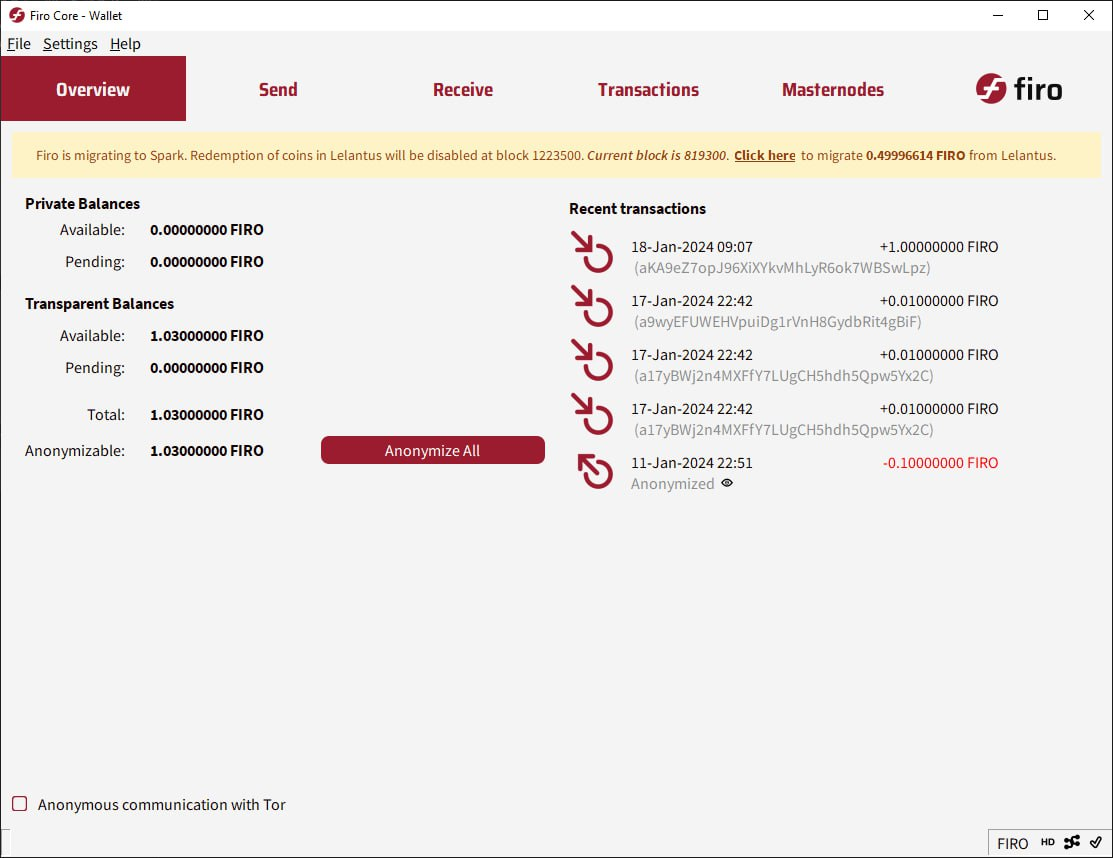
Task: Reveal the Anonymized transaction with the eye toggle
Action: click(727, 483)
